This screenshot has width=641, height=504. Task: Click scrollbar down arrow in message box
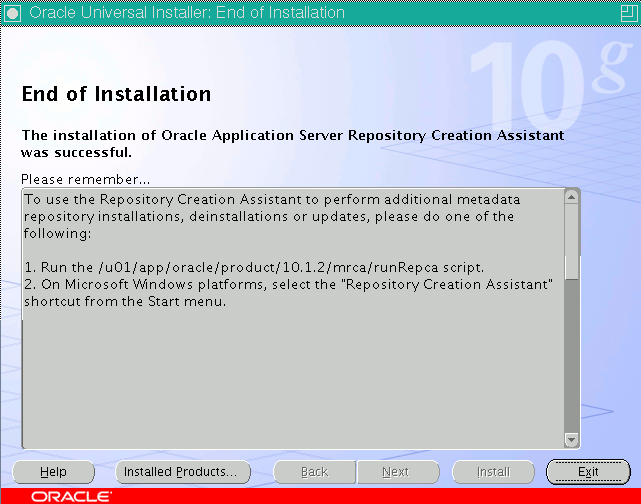[x=571, y=439]
